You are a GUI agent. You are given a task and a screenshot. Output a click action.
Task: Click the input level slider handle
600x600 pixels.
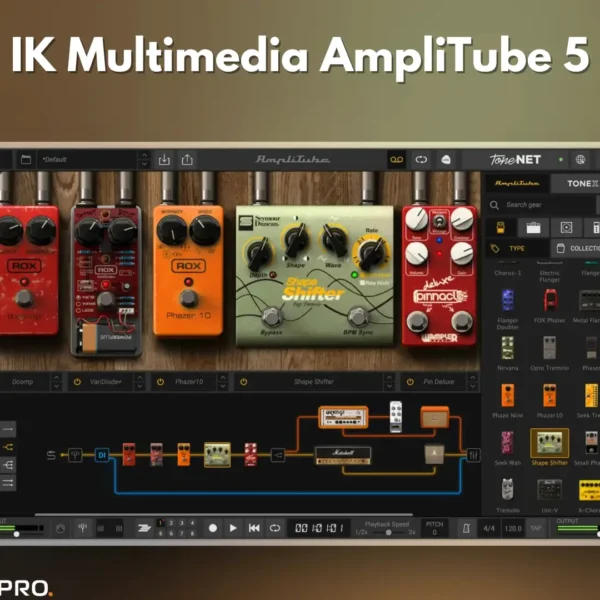(16, 534)
